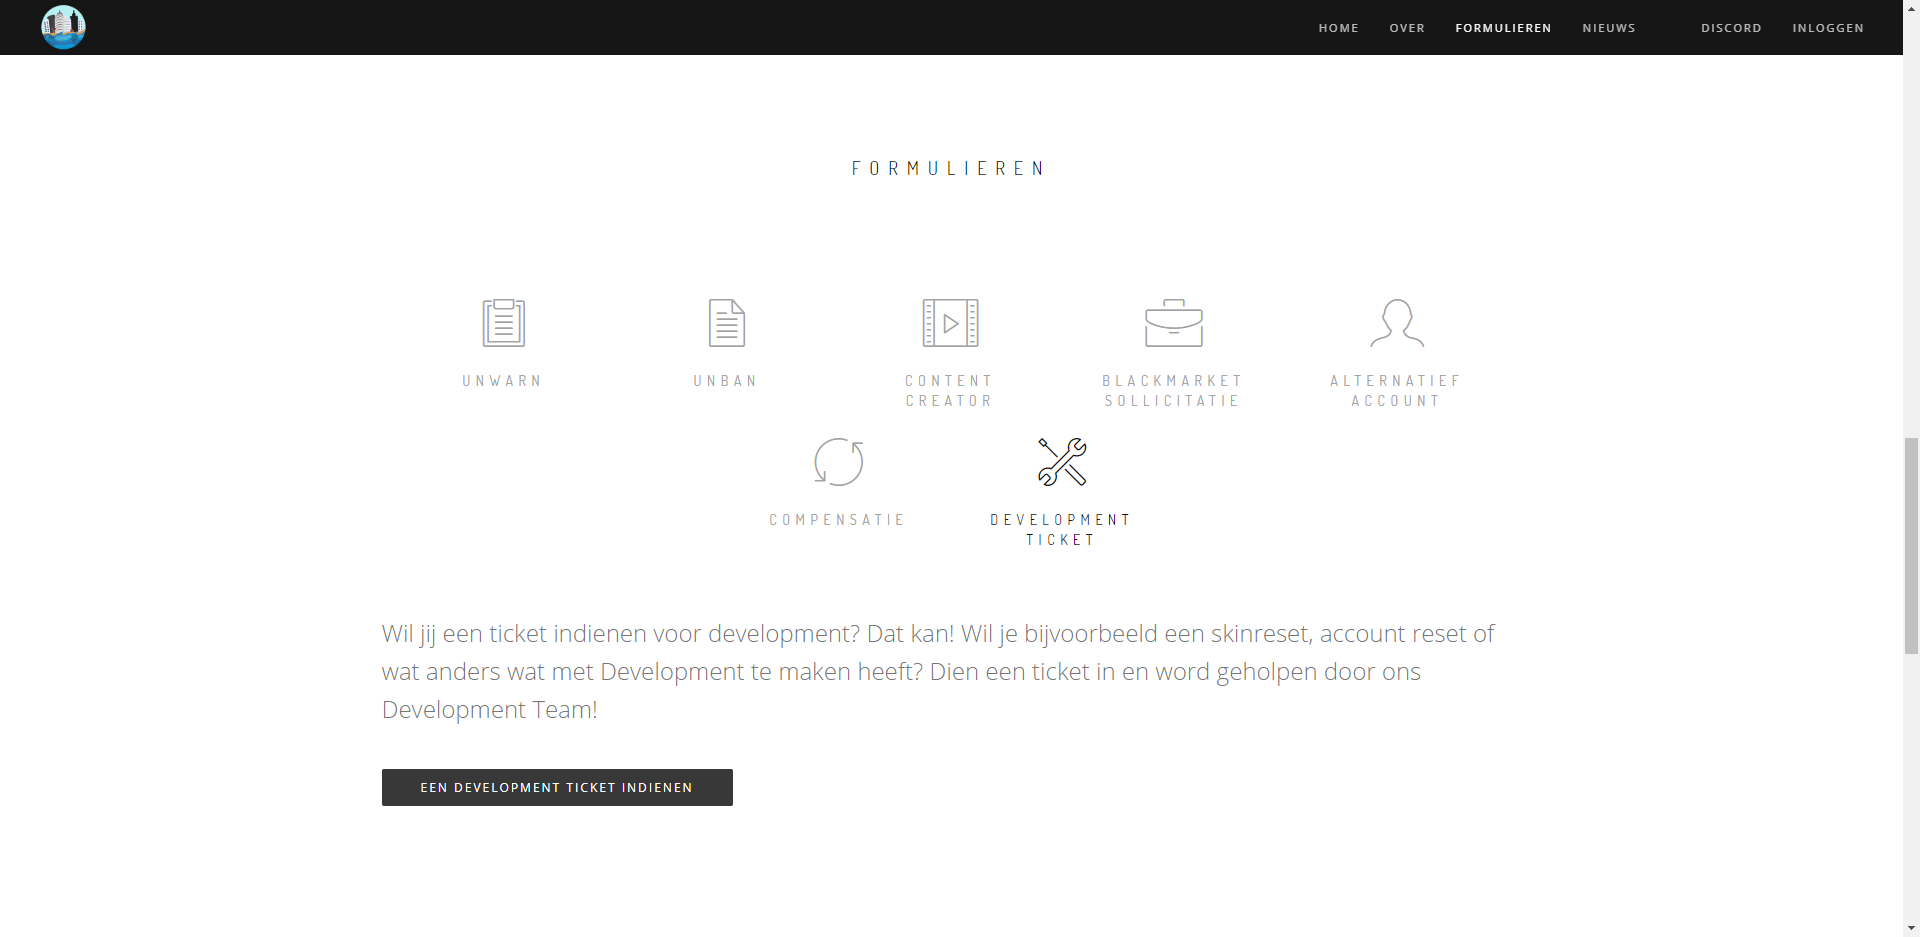Open the Nieuws menu item
Viewport: 1920px width, 937px height.
[1608, 28]
